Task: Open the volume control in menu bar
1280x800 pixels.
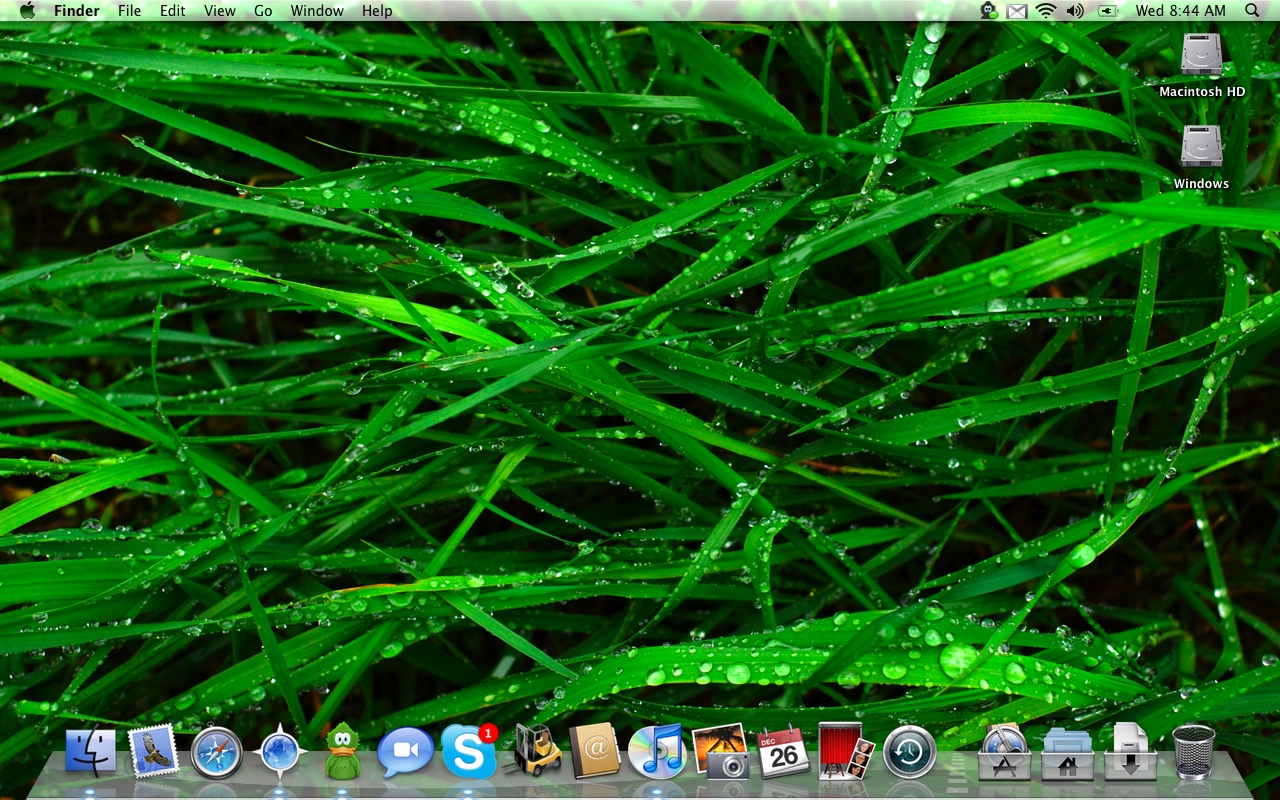Action: point(1075,11)
